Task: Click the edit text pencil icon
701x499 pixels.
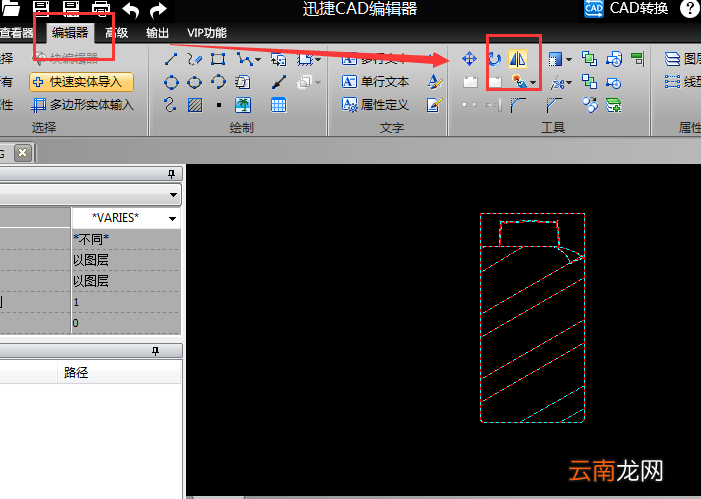Action: 435,105
